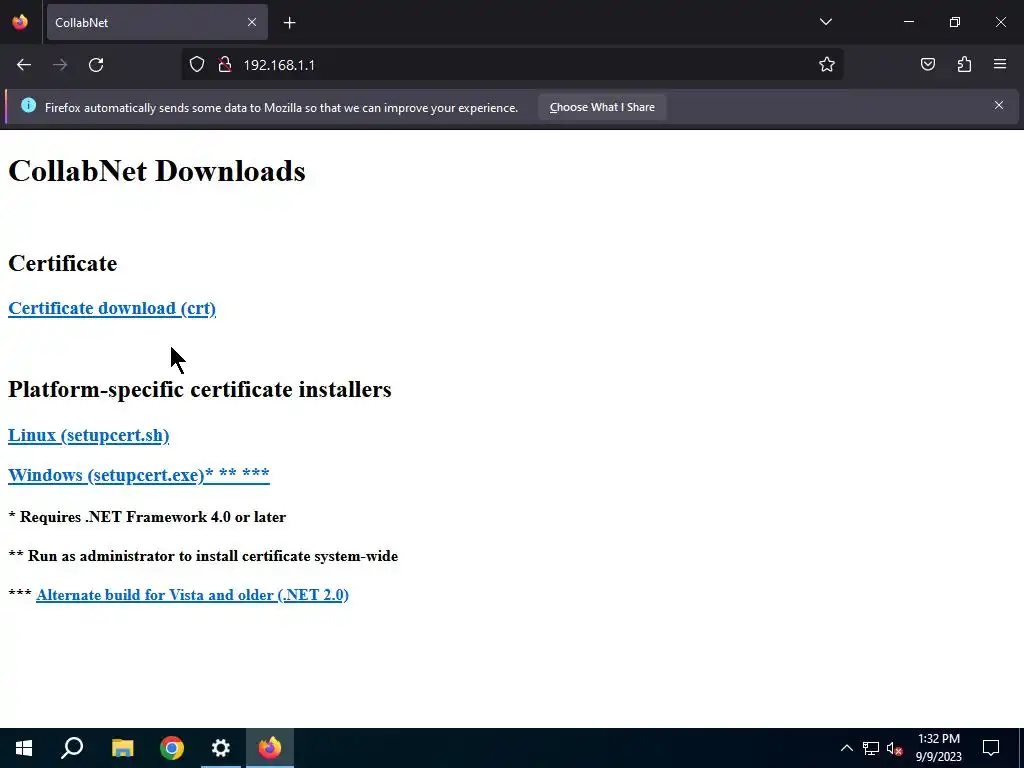Image resolution: width=1024 pixels, height=768 pixels.
Task: Go back to the previous page
Action: click(24, 65)
